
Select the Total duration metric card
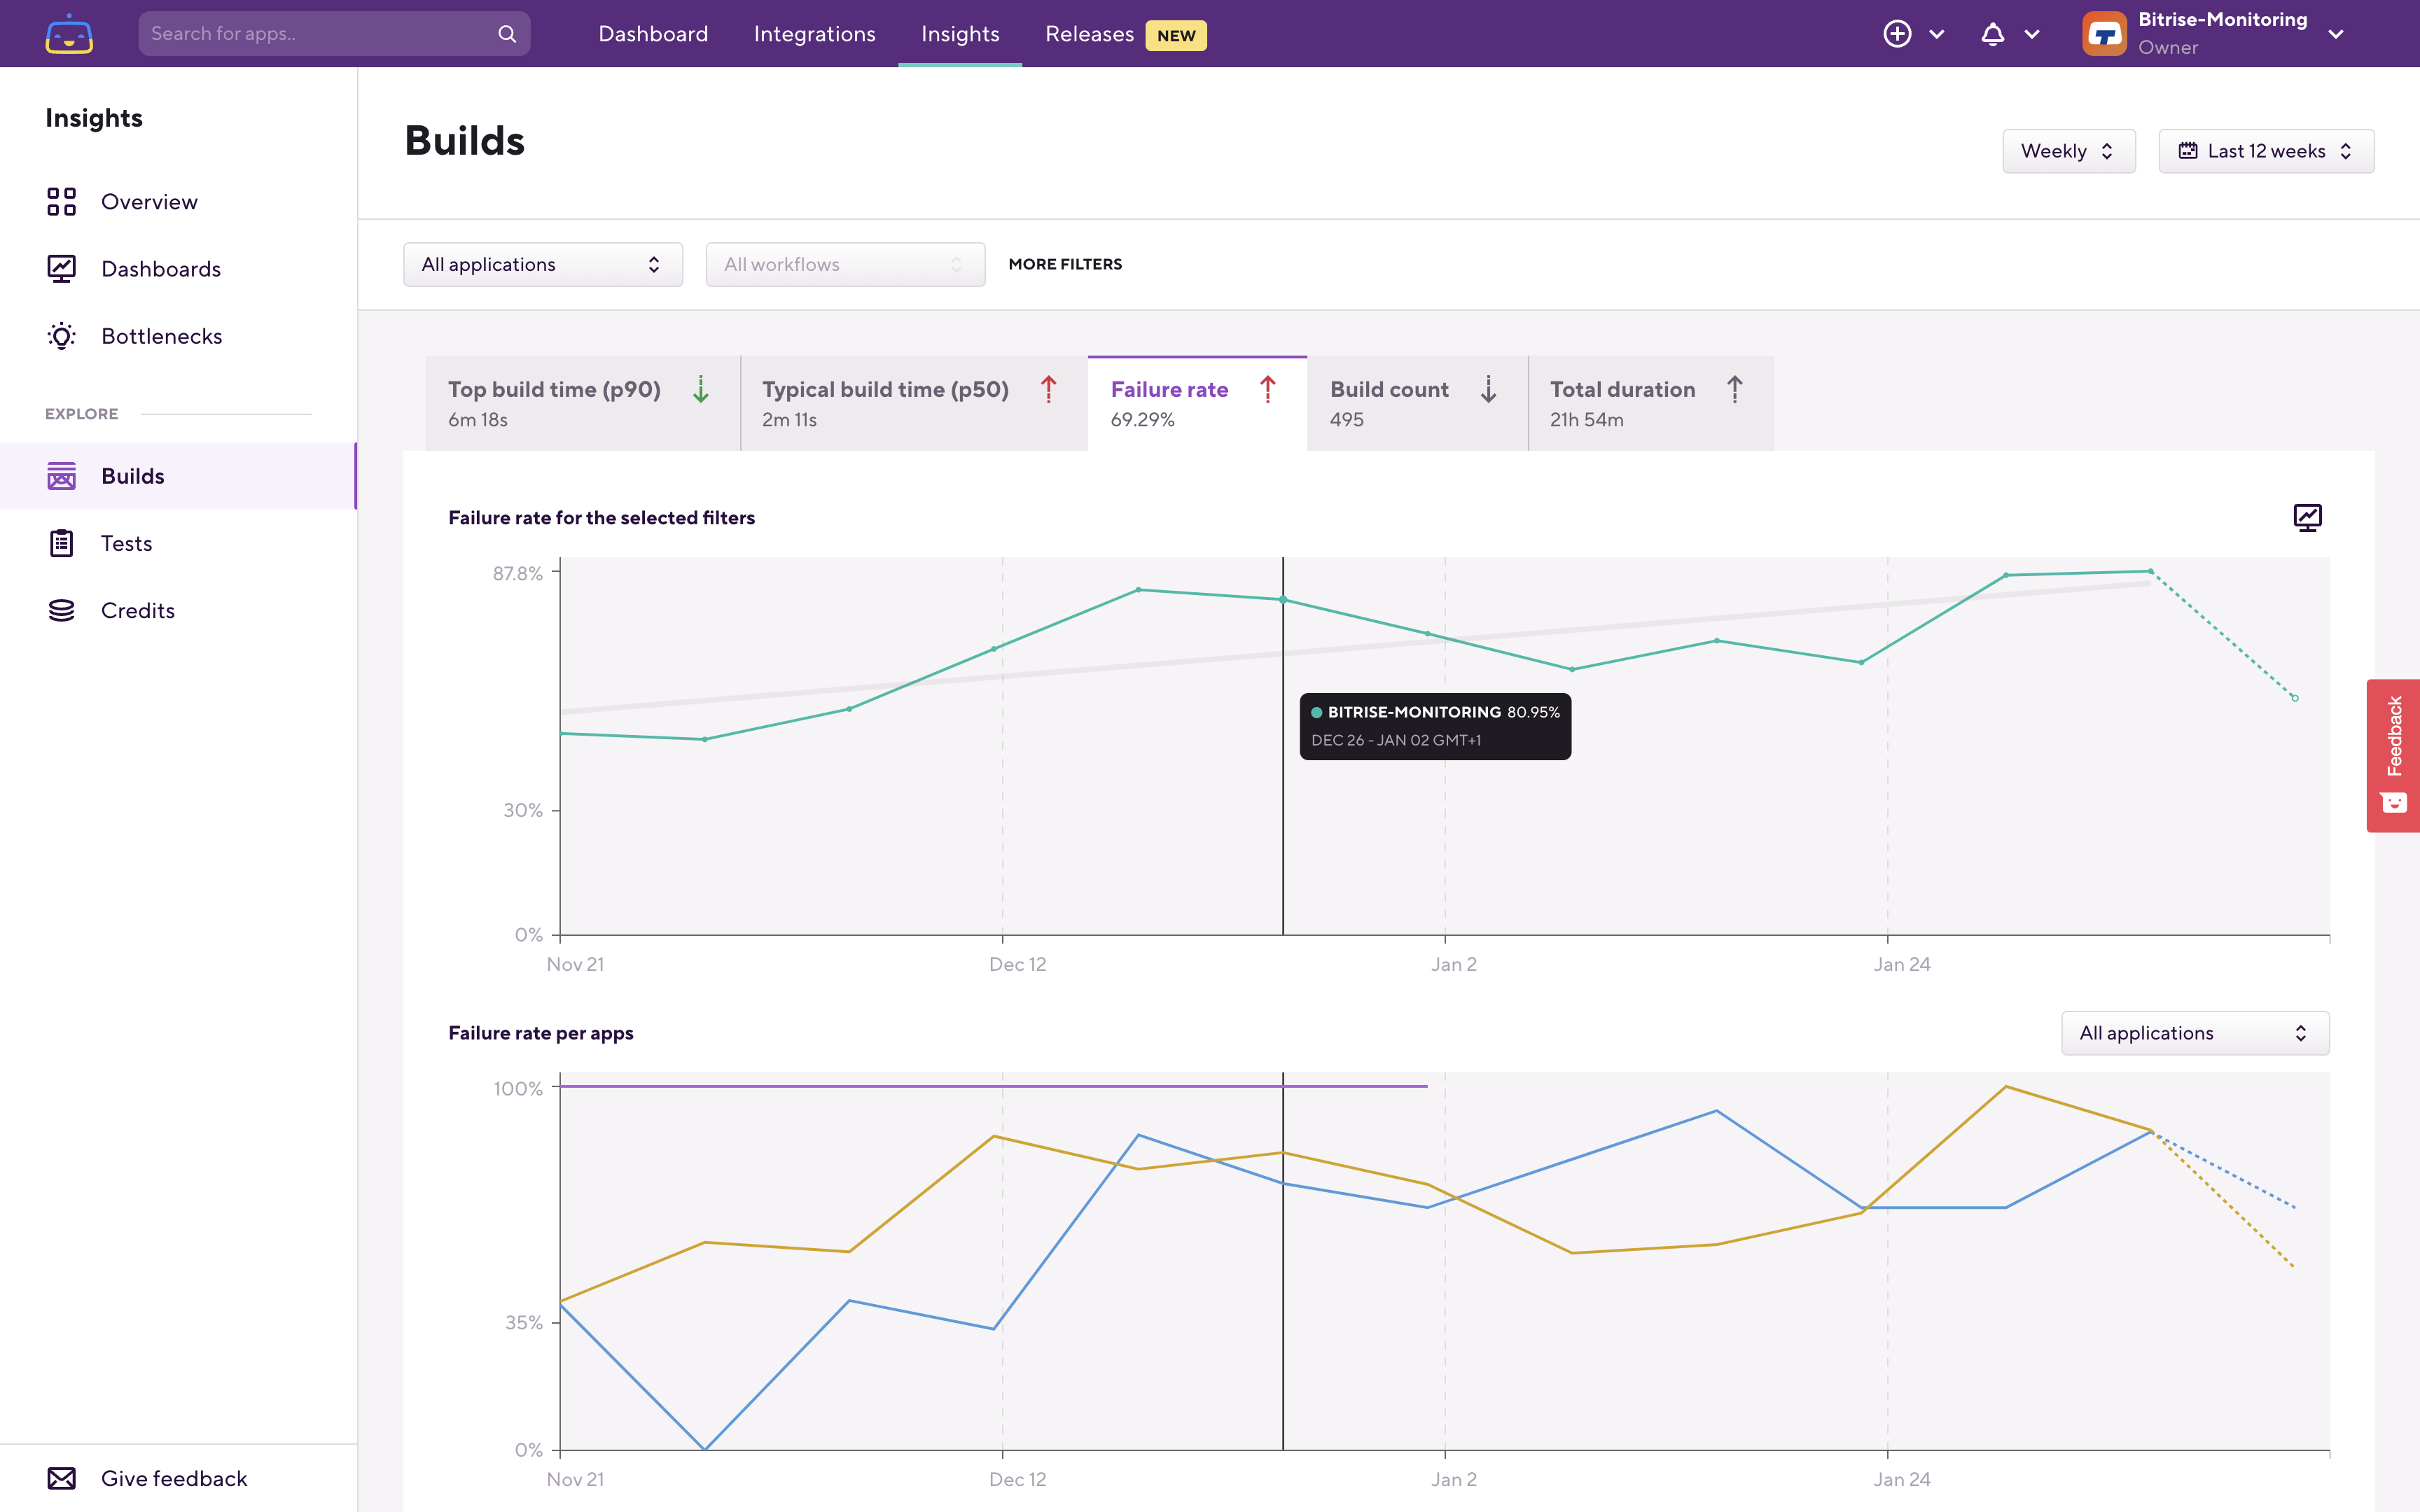coord(1640,402)
